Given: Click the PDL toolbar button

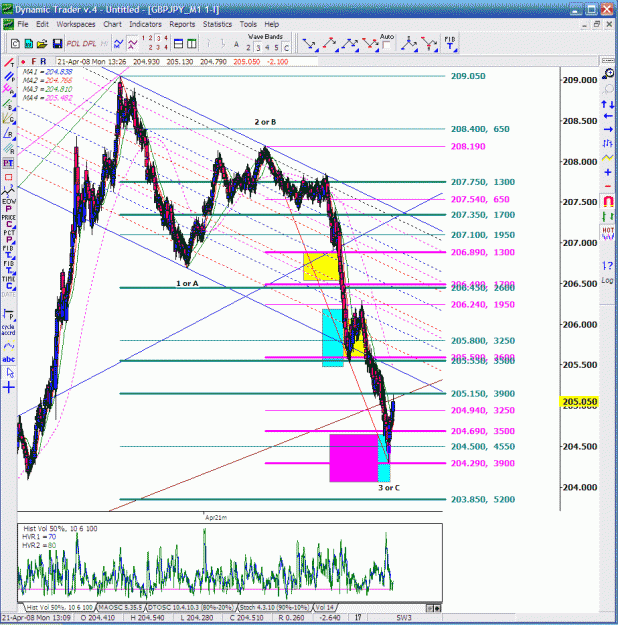Looking at the screenshot, I should coord(73,44).
